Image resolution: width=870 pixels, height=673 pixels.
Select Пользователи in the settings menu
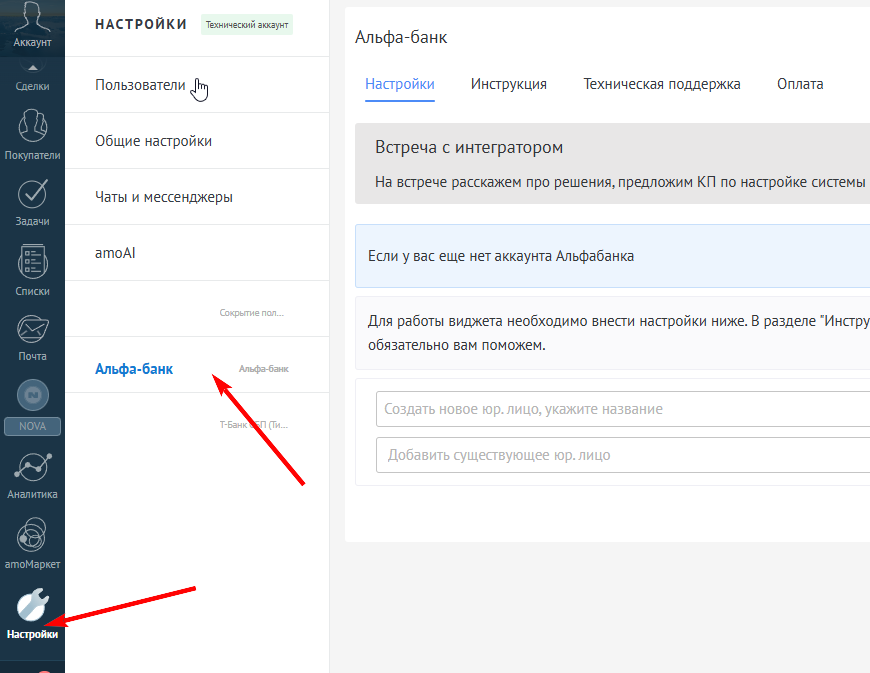point(140,85)
